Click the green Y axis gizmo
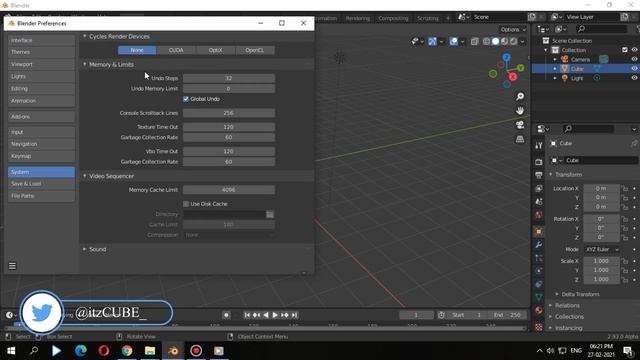The height and width of the screenshot is (360, 640). [x=520, y=68]
